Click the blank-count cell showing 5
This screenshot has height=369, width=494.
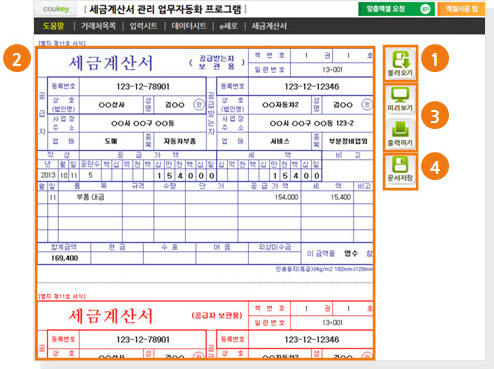pos(90,175)
